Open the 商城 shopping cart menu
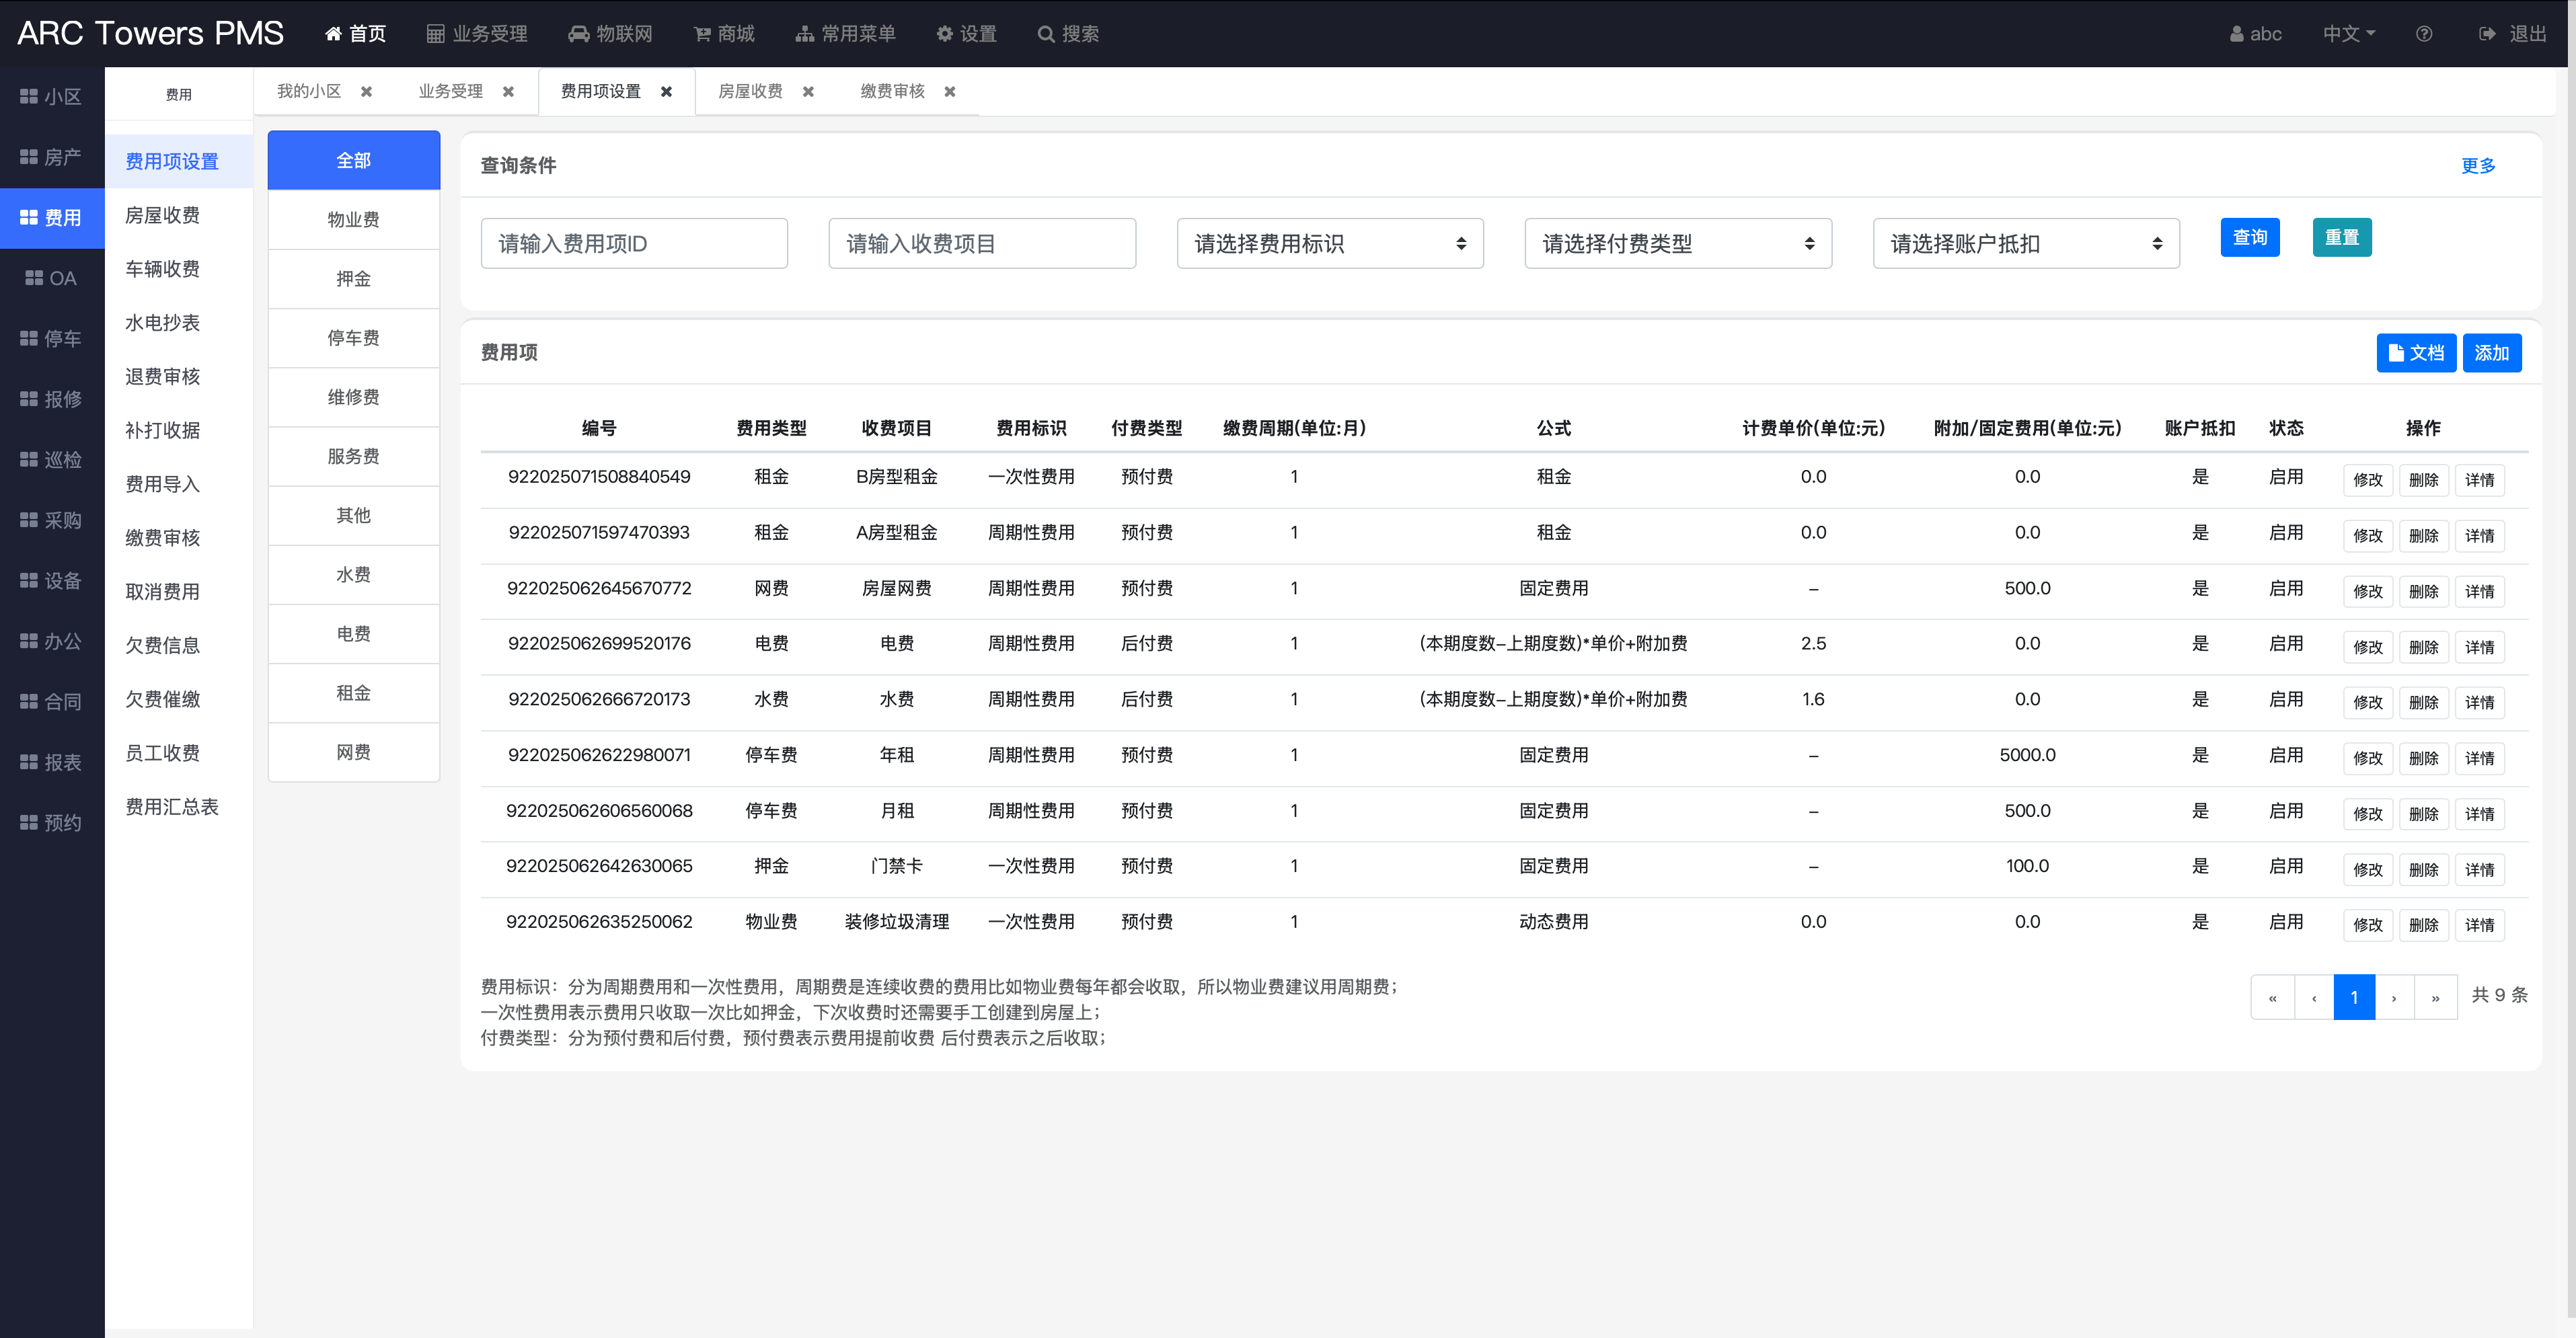2576x1338 pixels. click(x=703, y=34)
